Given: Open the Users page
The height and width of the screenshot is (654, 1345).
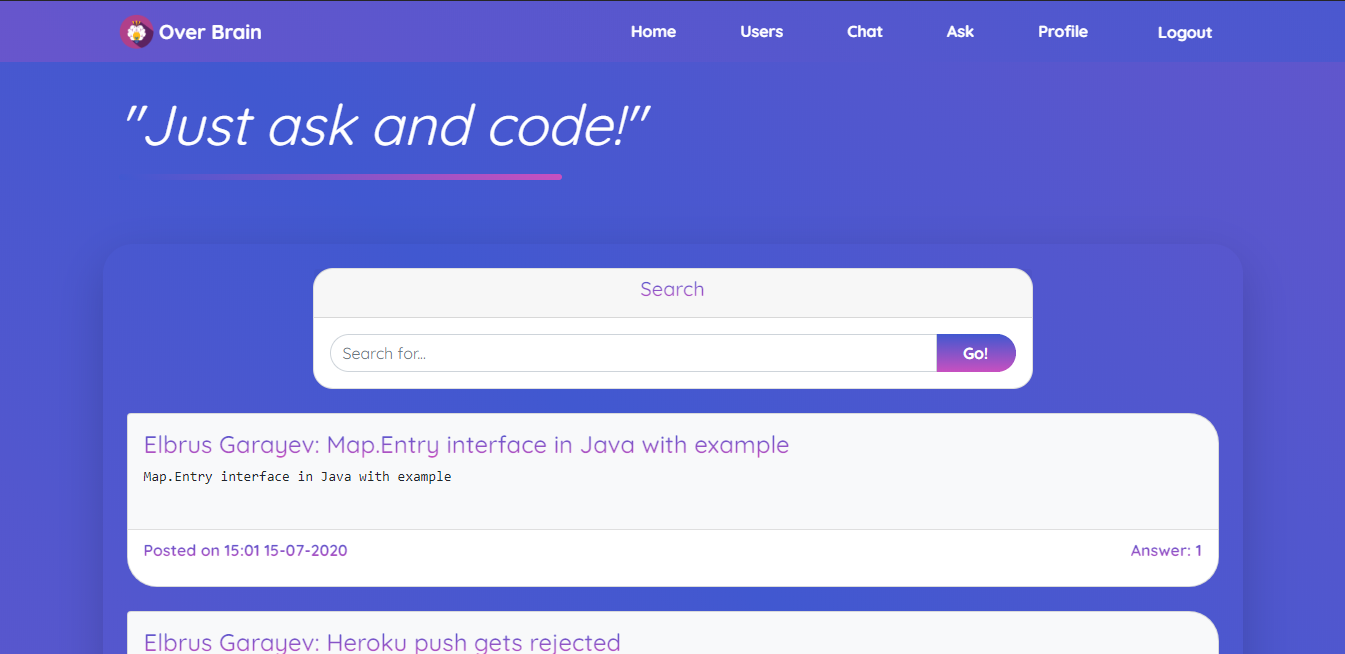Looking at the screenshot, I should 761,31.
